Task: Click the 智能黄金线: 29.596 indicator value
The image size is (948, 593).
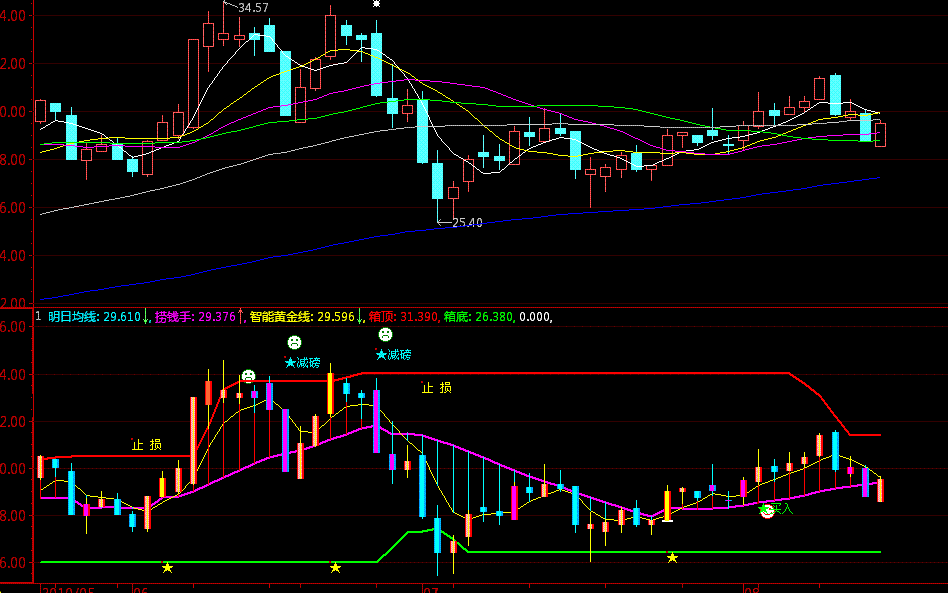Action: point(302,317)
